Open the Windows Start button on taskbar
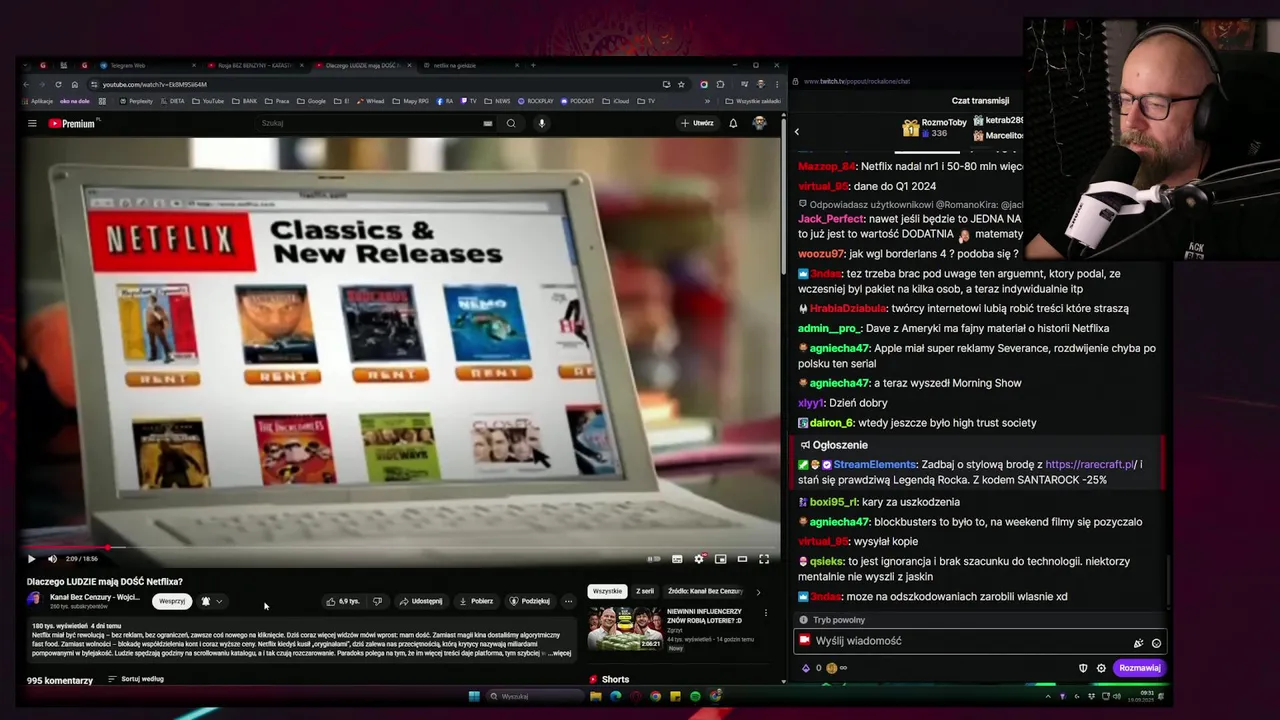Viewport: 1280px width, 720px height. (474, 696)
